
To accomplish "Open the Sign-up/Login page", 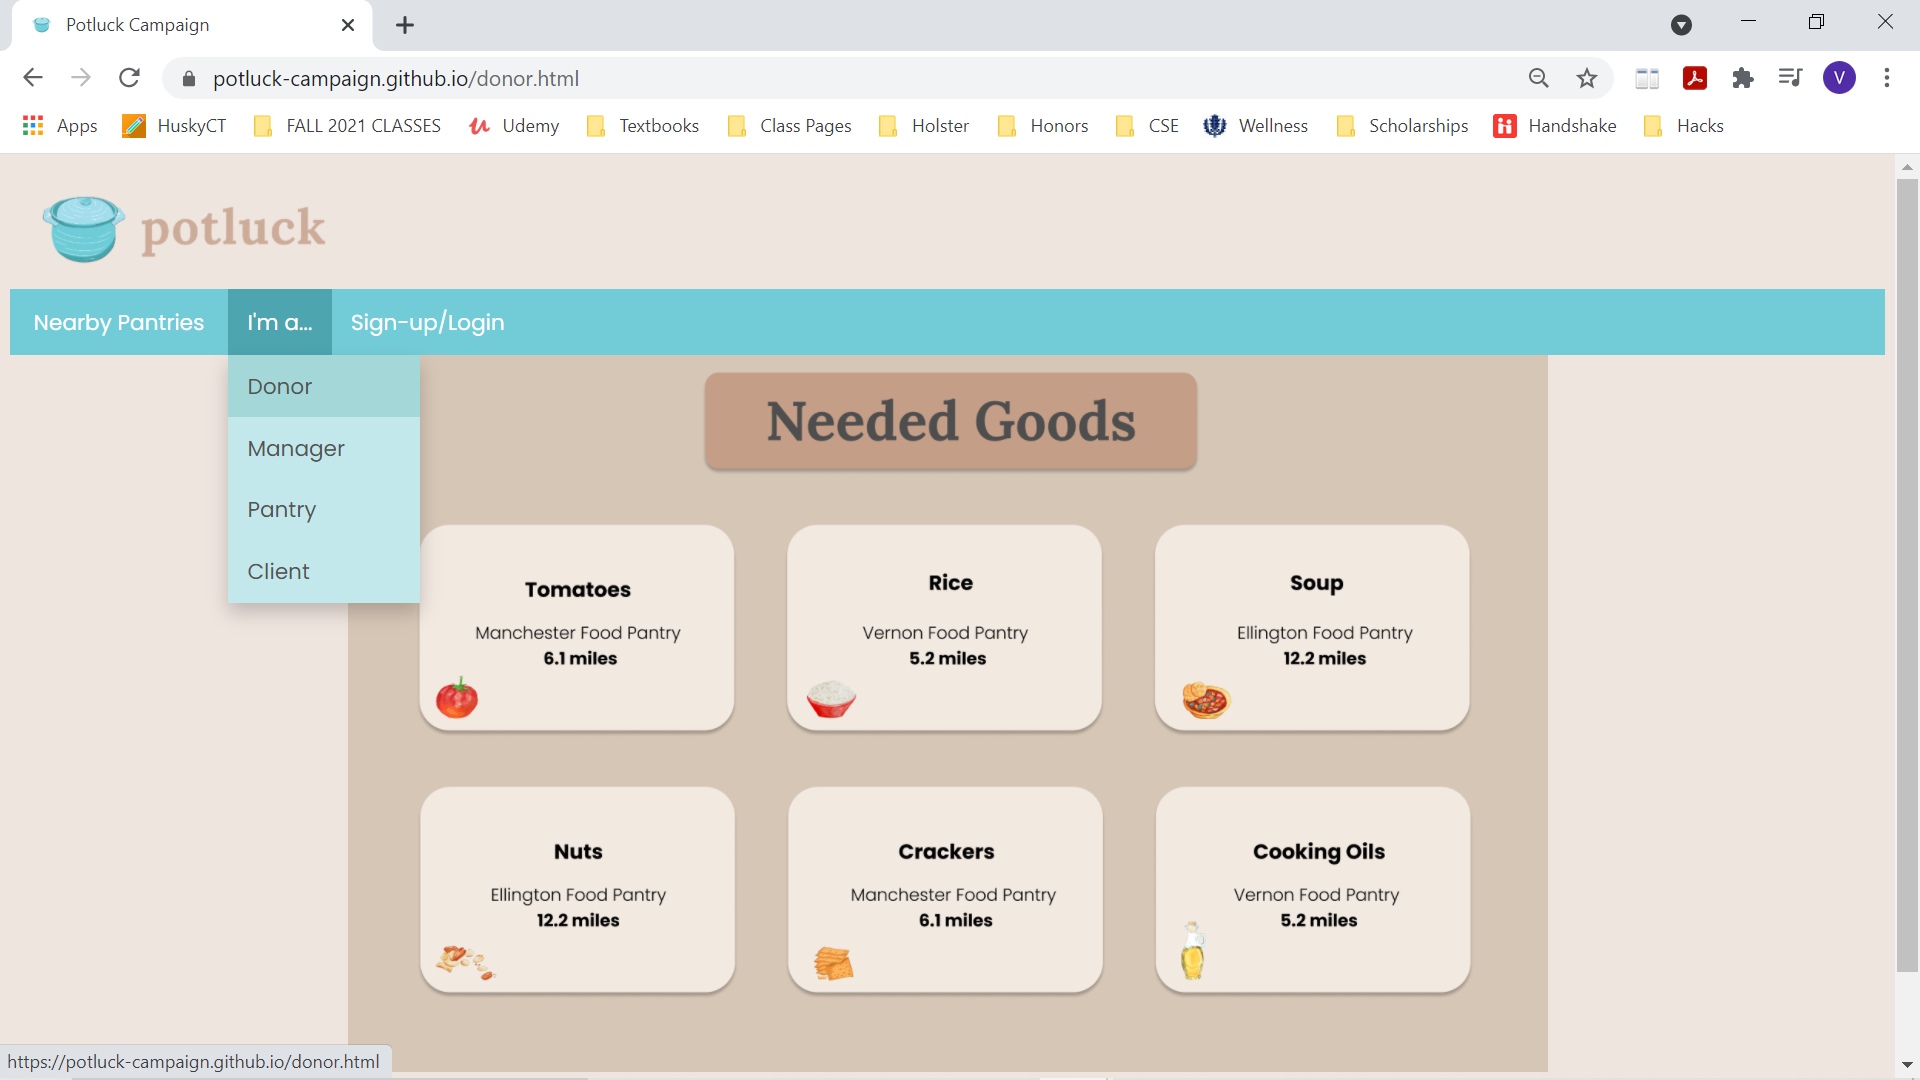I will [427, 322].
